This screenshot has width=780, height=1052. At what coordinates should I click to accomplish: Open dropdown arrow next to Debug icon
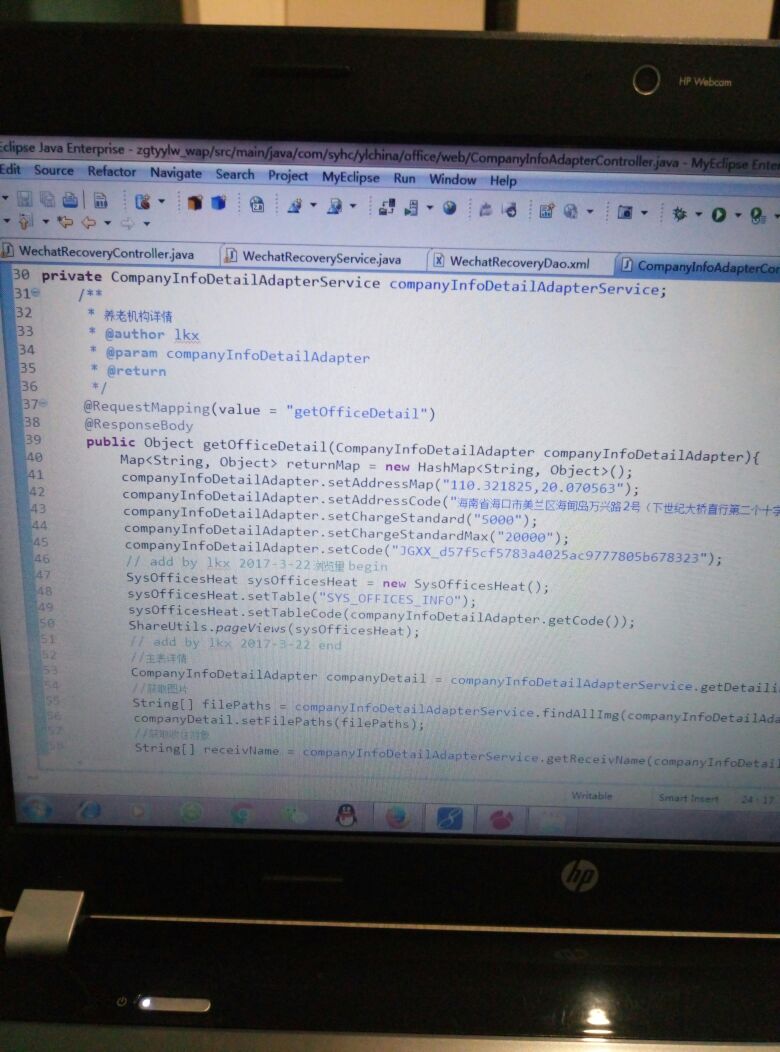click(697, 213)
